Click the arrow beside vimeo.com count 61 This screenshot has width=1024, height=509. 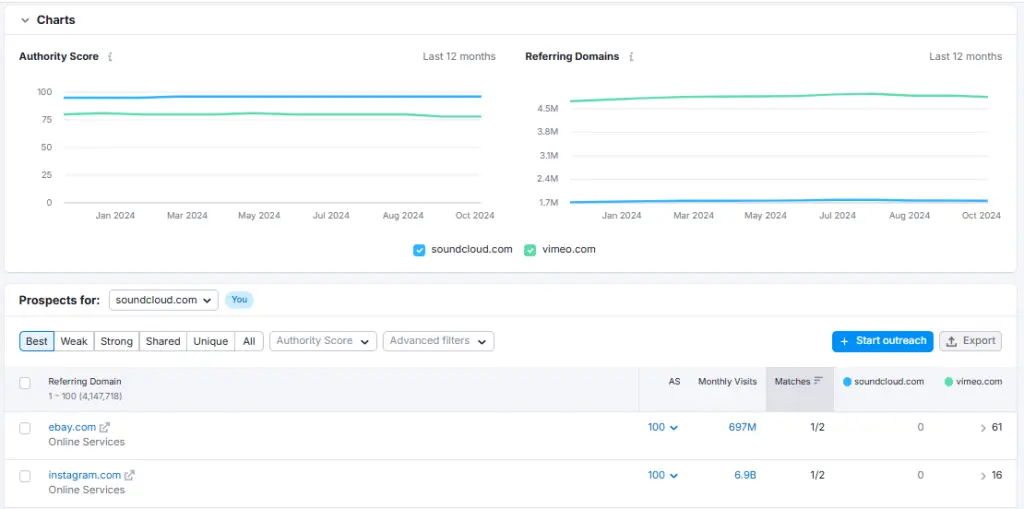pyautogui.click(x=983, y=428)
